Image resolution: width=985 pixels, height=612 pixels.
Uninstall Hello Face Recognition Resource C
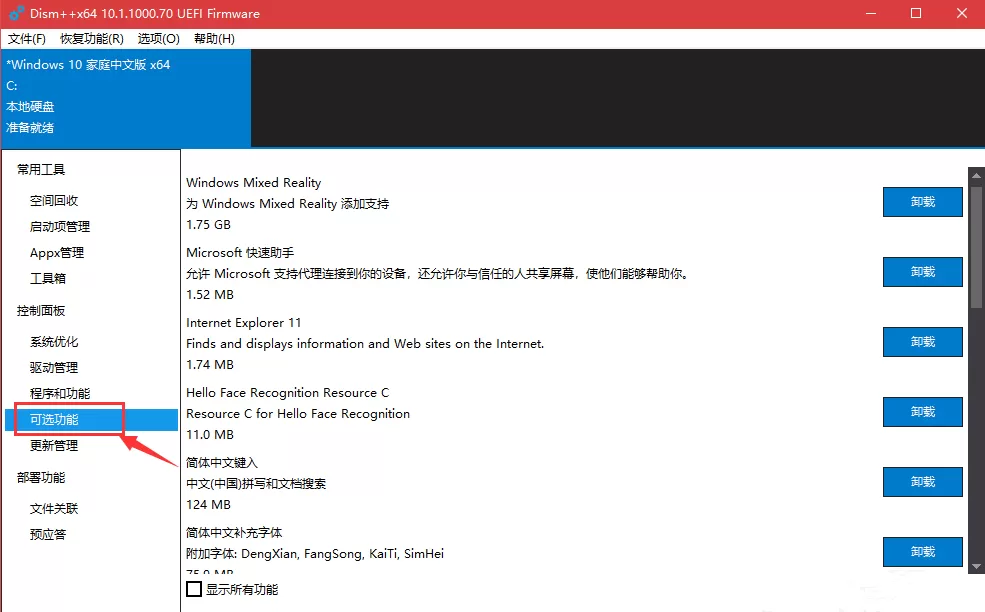point(922,412)
